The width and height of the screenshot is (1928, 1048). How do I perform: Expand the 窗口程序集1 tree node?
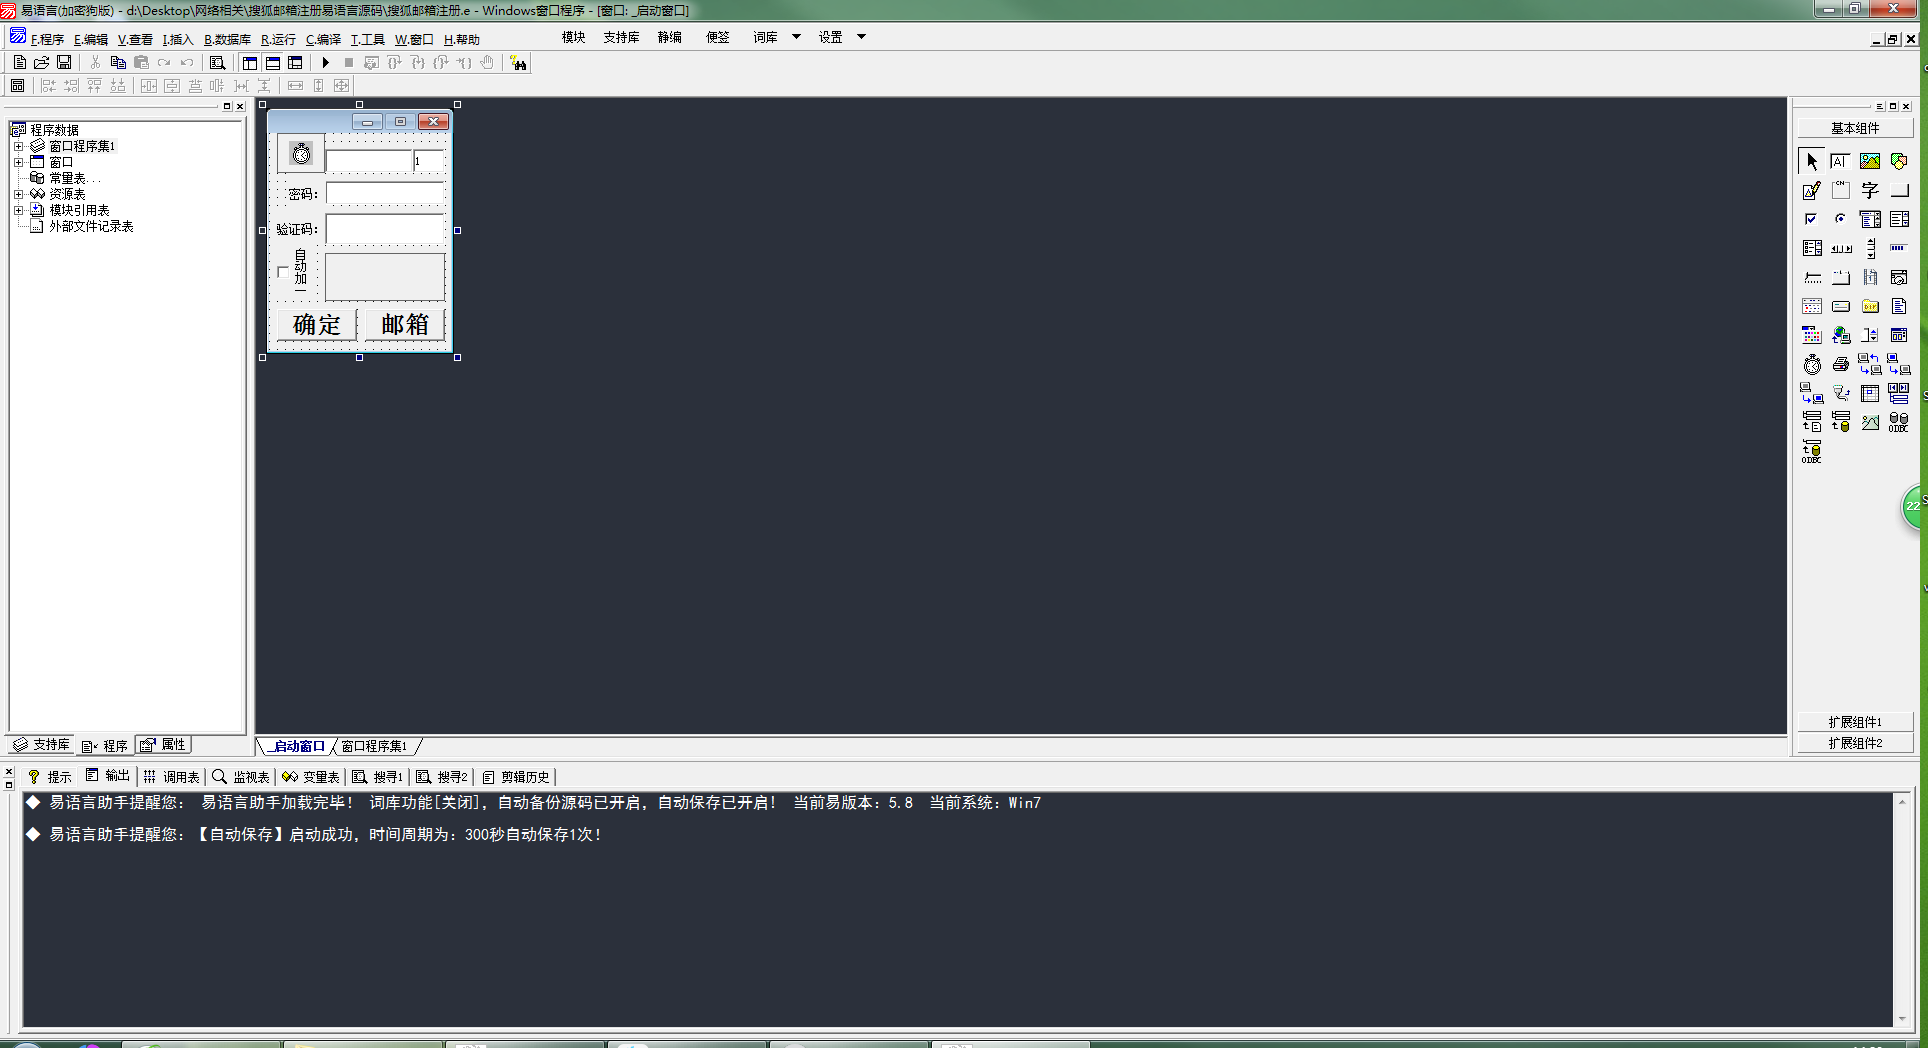[x=18, y=146]
